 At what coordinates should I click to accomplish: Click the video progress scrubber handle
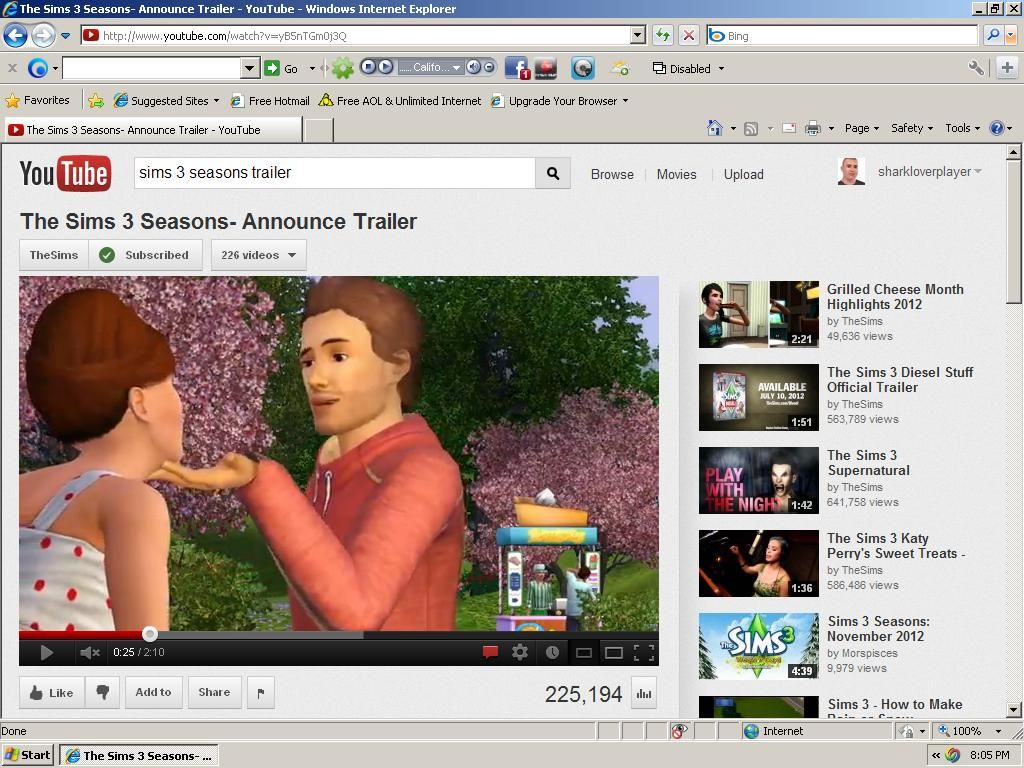click(x=150, y=633)
